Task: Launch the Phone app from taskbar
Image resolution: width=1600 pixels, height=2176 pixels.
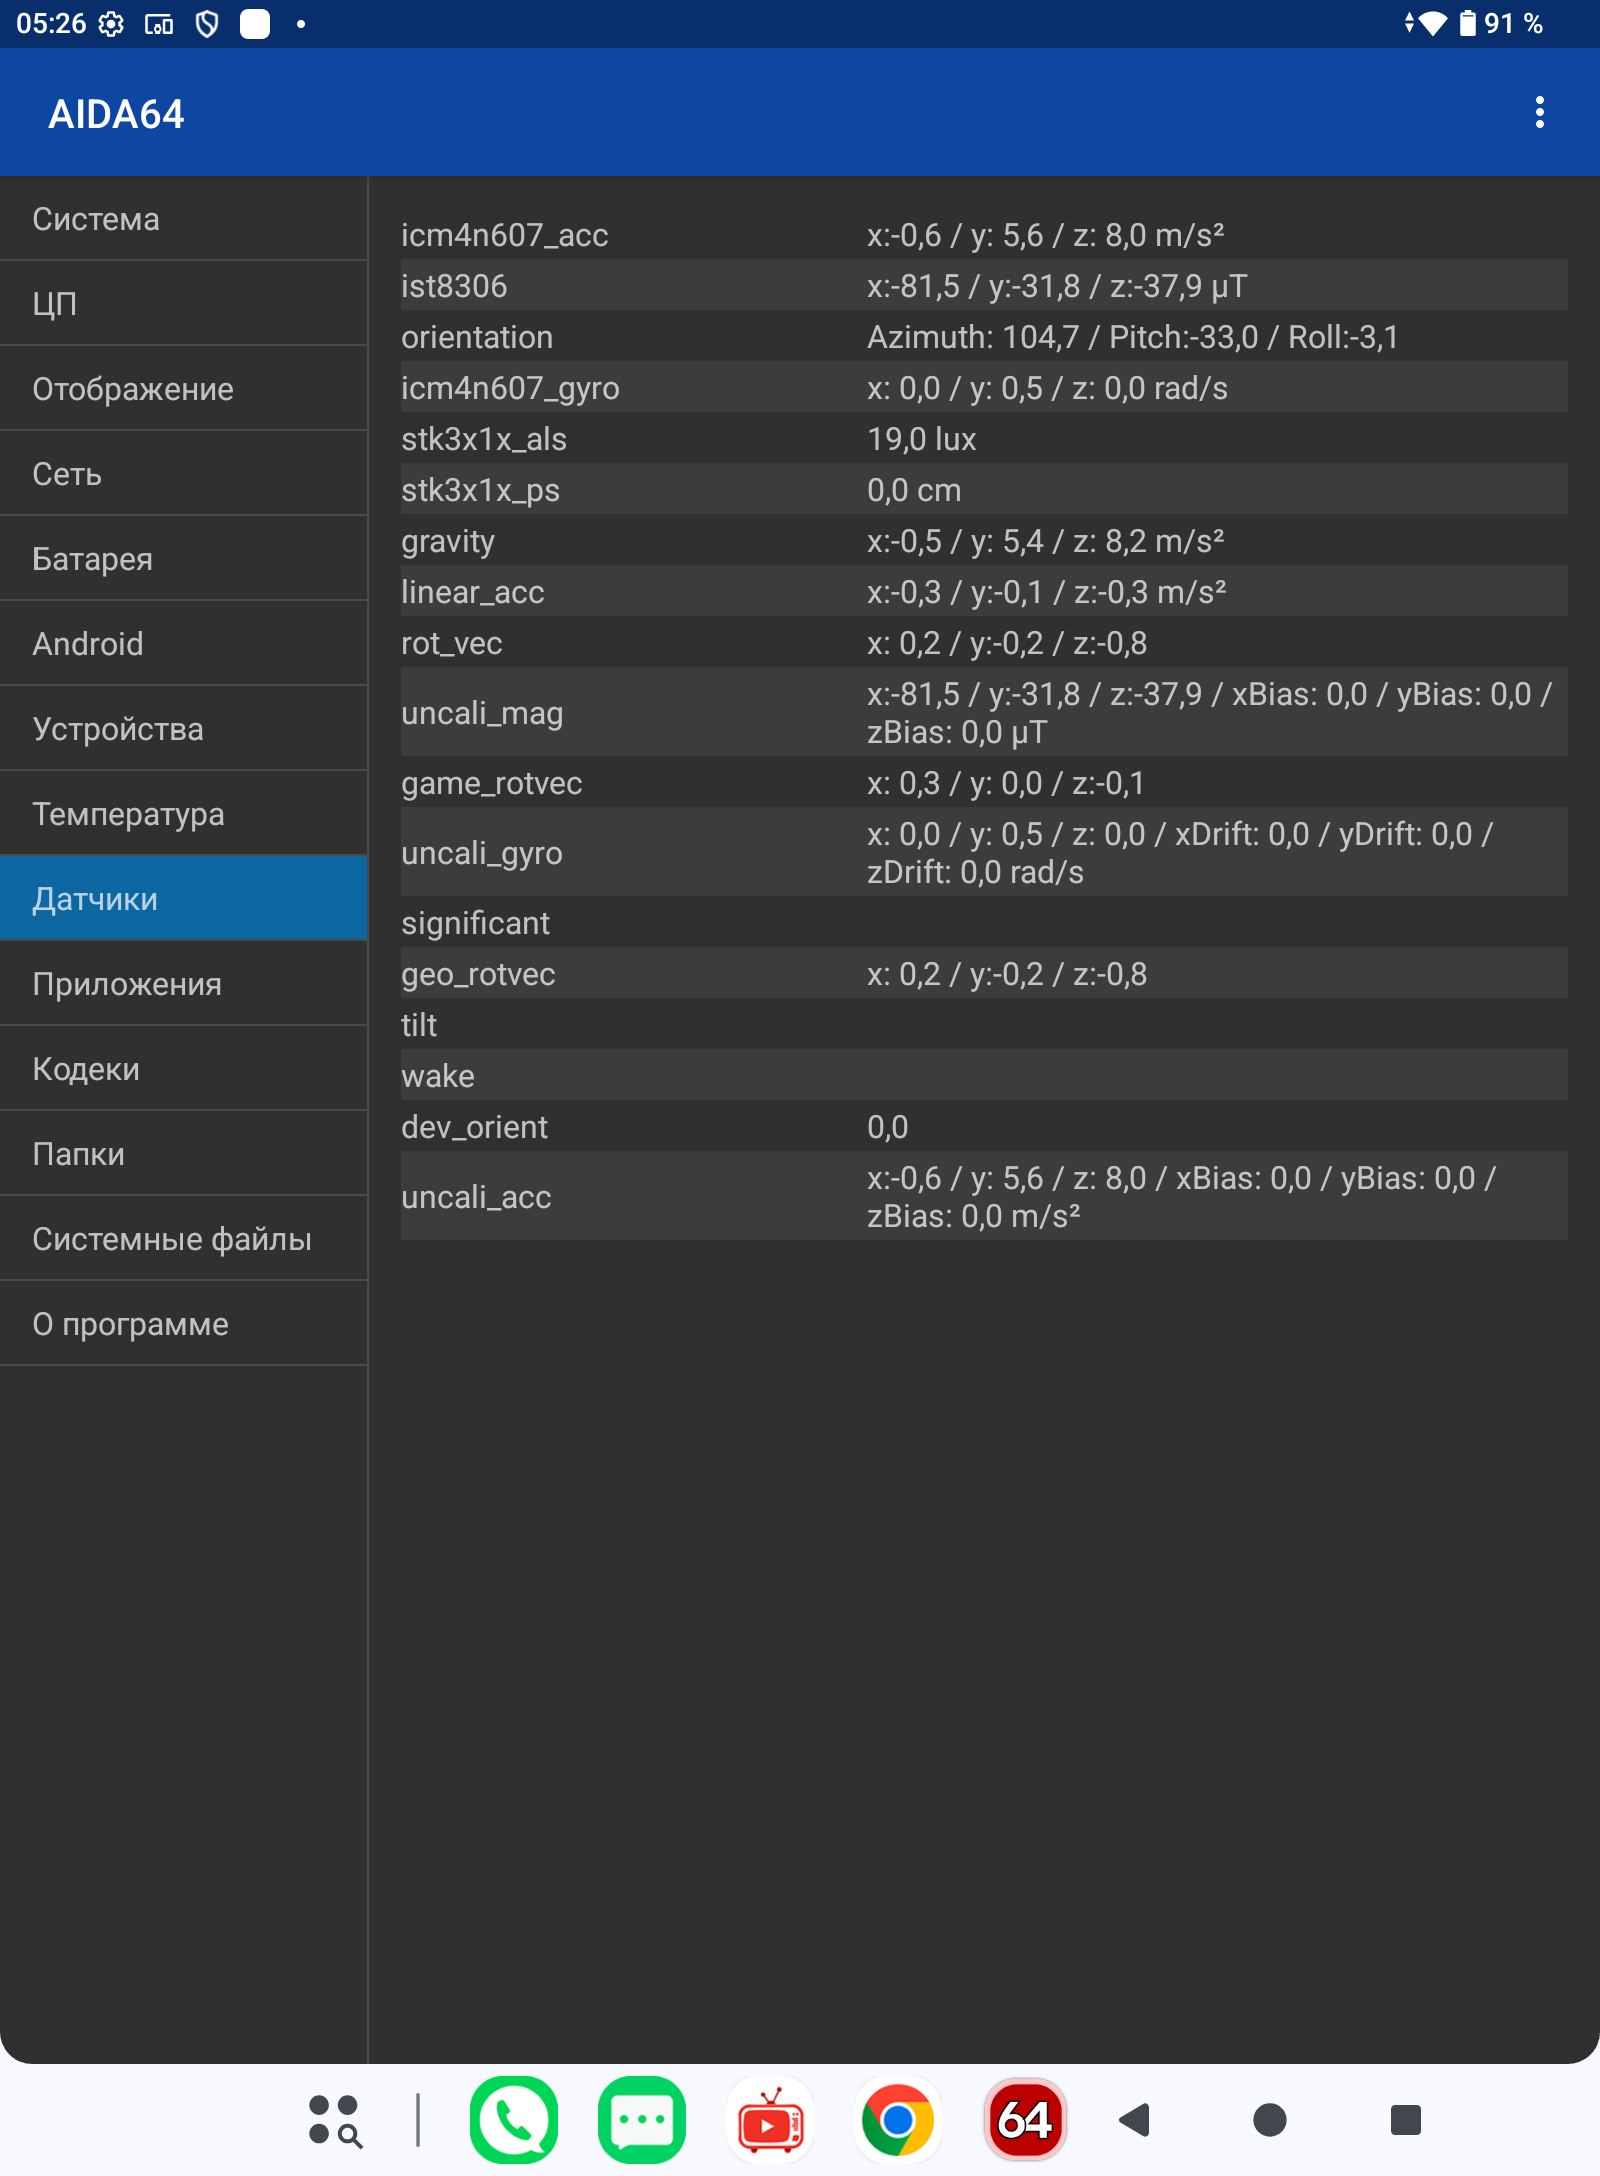Action: [514, 2119]
